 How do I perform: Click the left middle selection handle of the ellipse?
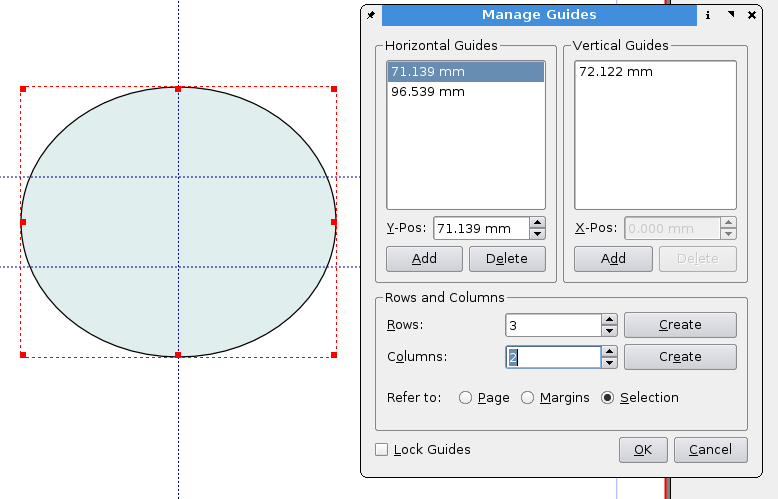(x=22, y=222)
